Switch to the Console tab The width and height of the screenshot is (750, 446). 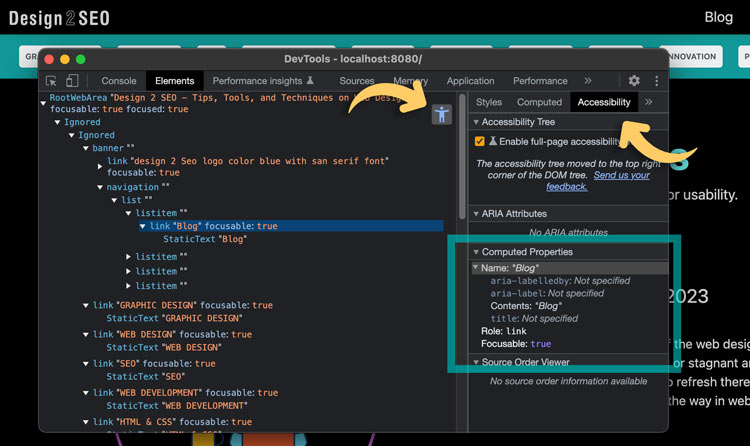[x=119, y=81]
